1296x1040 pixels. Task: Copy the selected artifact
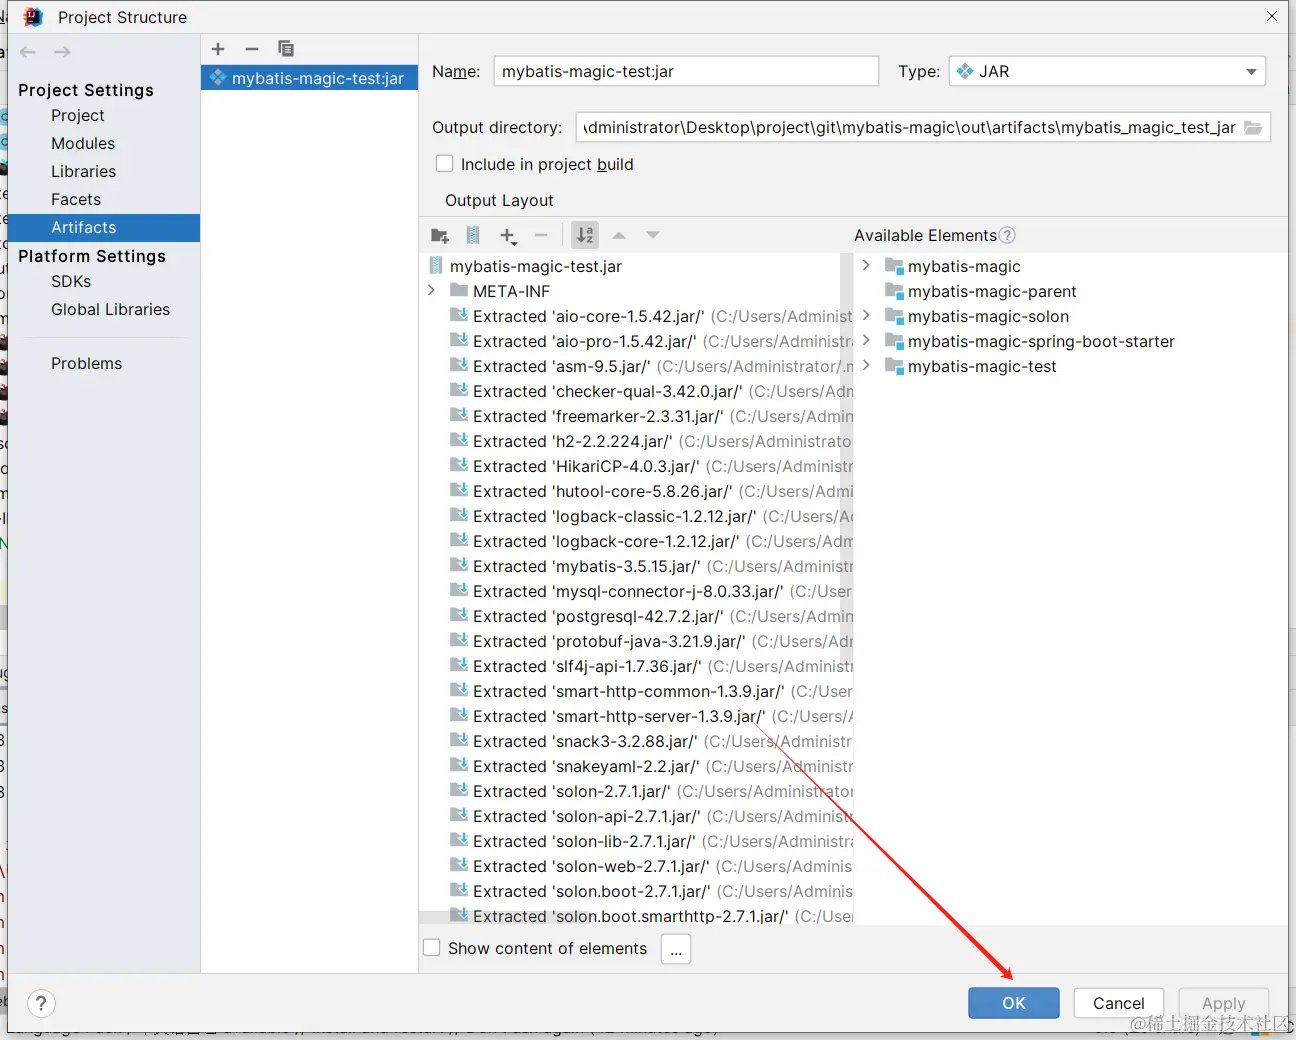click(x=286, y=49)
